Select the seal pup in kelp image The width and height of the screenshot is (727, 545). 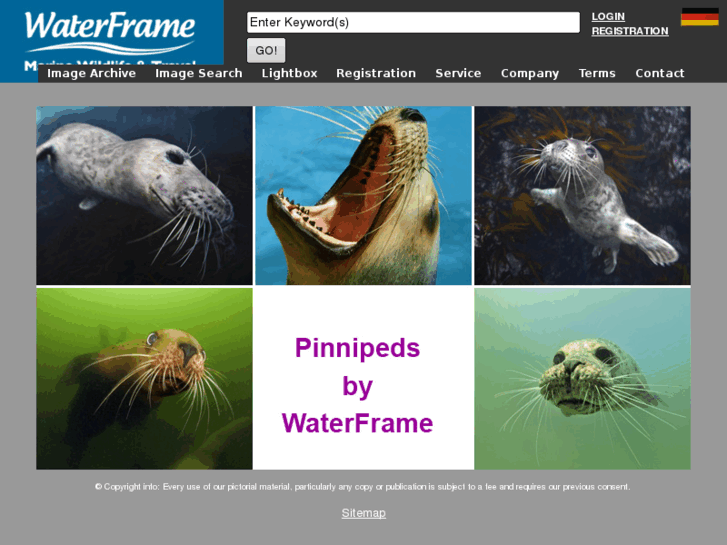pos(582,195)
